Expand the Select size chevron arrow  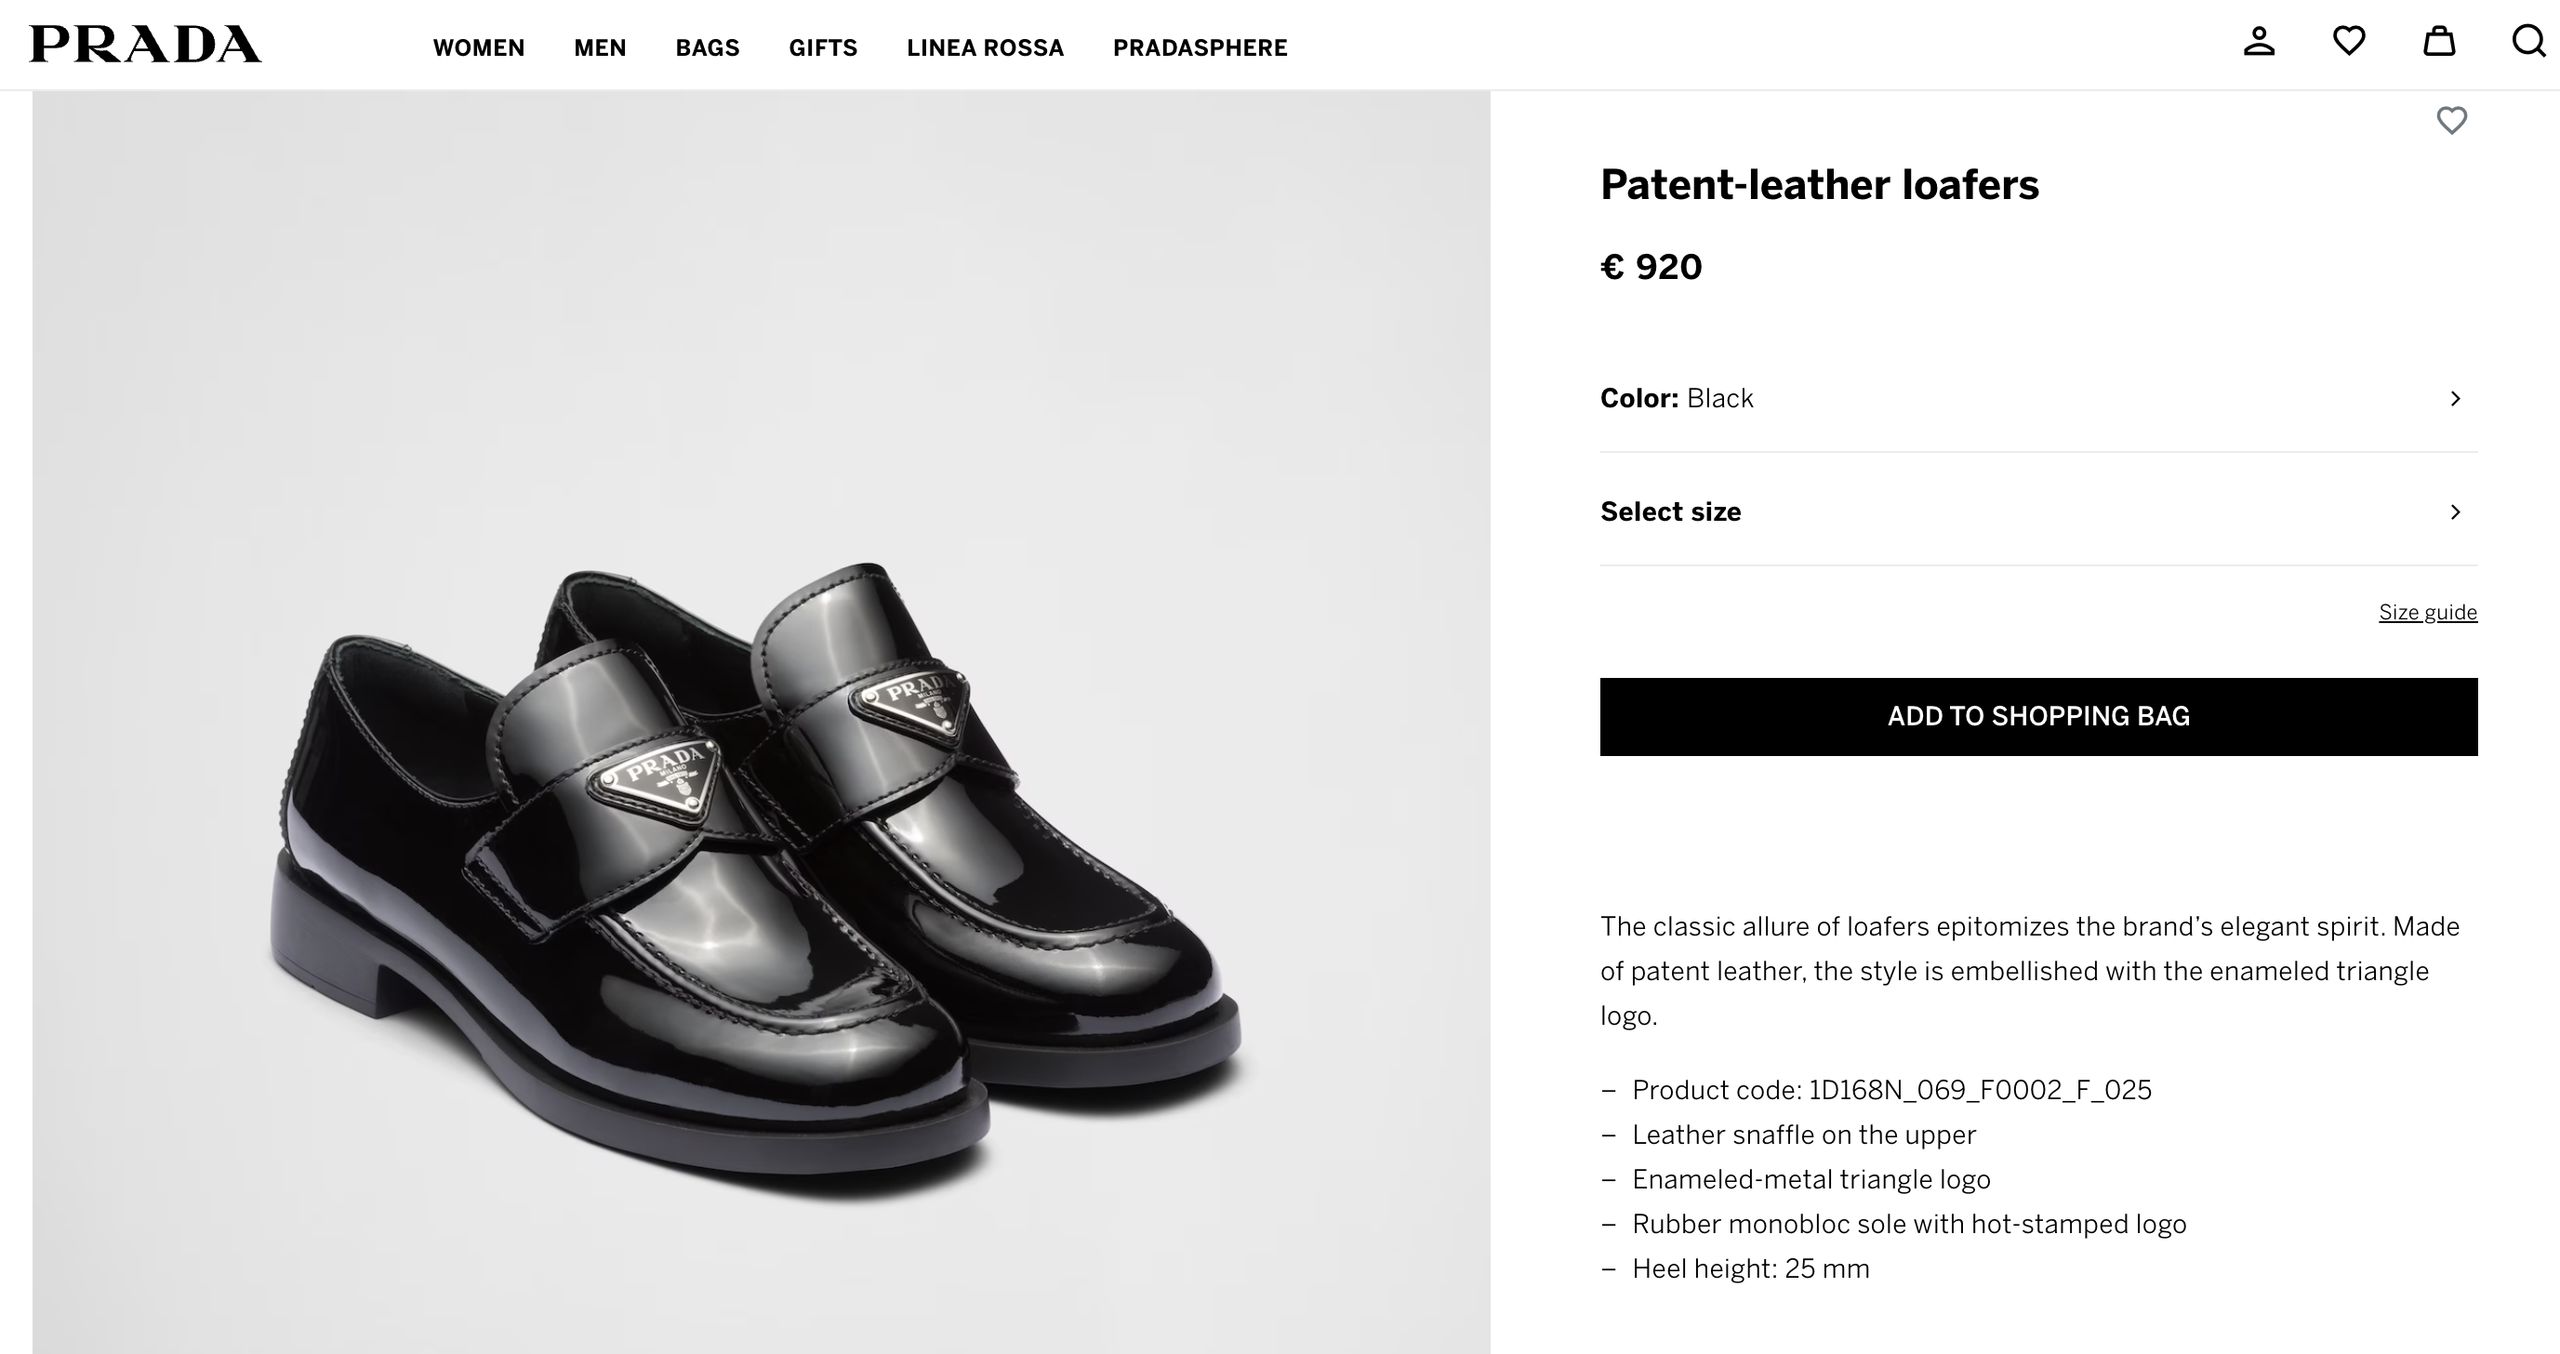(2455, 512)
